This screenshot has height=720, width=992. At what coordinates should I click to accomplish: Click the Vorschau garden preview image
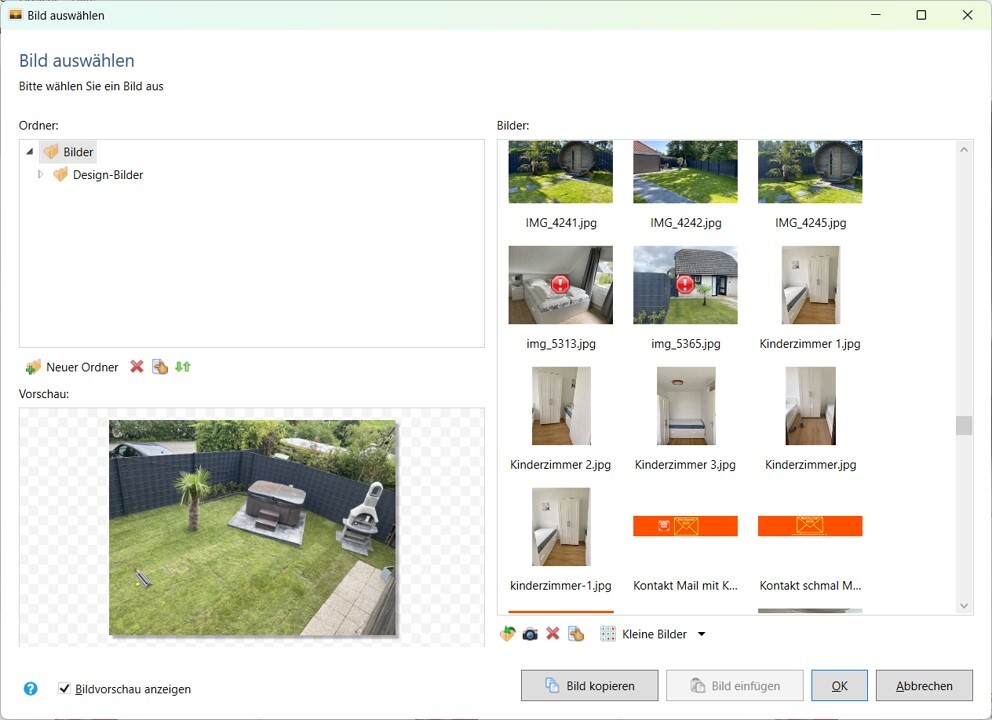[252, 528]
